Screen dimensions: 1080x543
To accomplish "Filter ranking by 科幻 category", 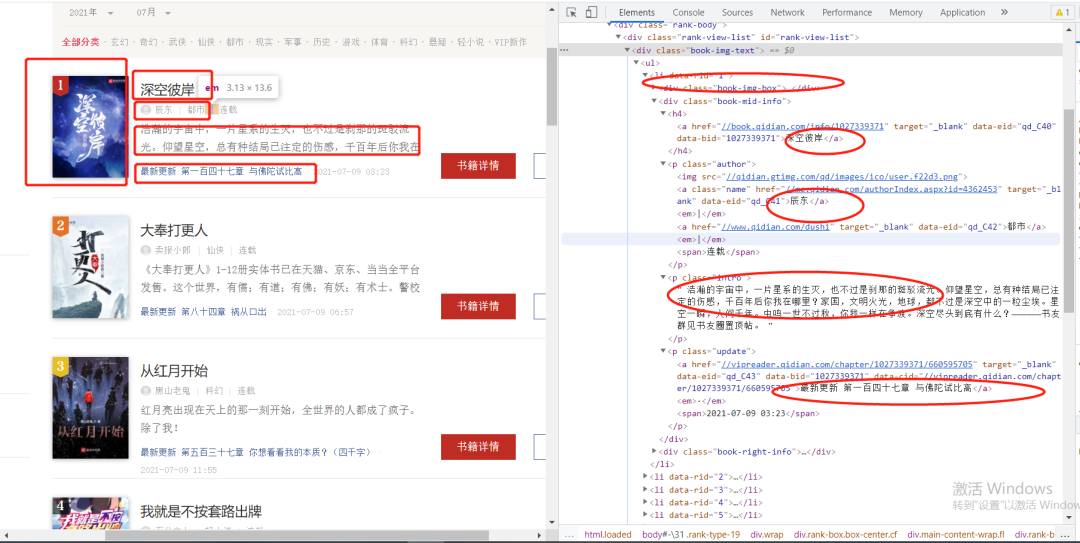I will pos(408,42).
